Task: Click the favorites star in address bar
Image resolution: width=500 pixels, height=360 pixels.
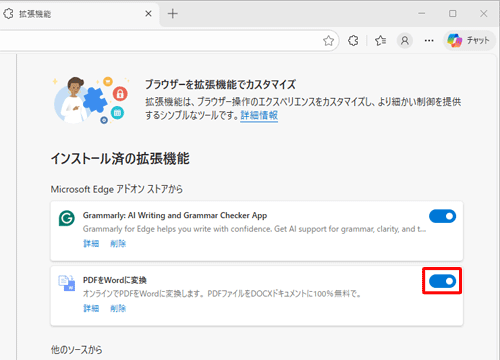Action: point(328,41)
